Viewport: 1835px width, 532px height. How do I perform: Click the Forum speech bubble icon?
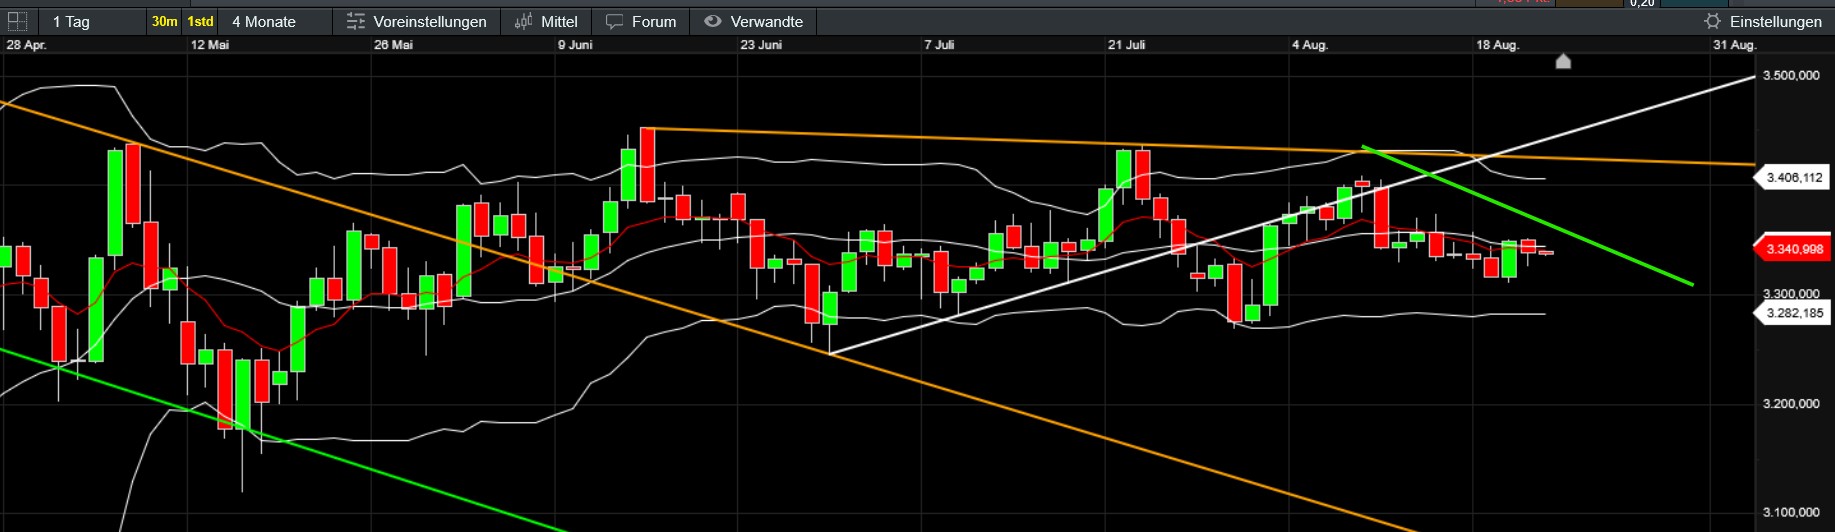click(615, 21)
